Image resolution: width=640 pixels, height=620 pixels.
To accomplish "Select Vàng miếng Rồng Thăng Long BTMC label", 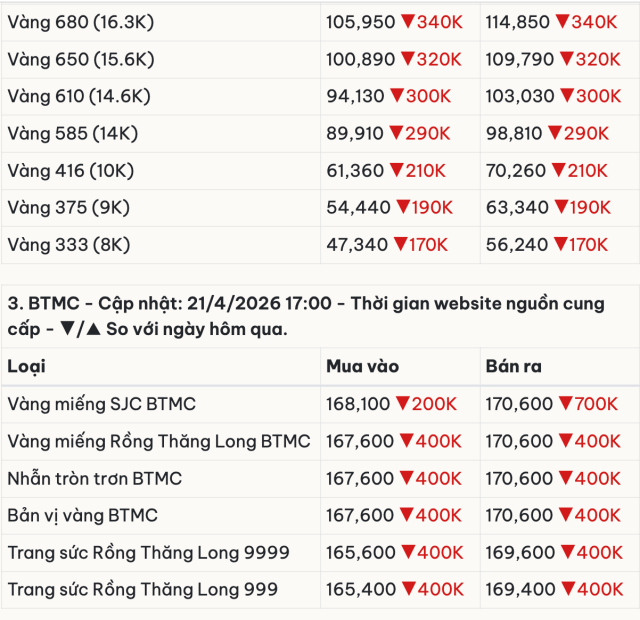I will tap(158, 441).
